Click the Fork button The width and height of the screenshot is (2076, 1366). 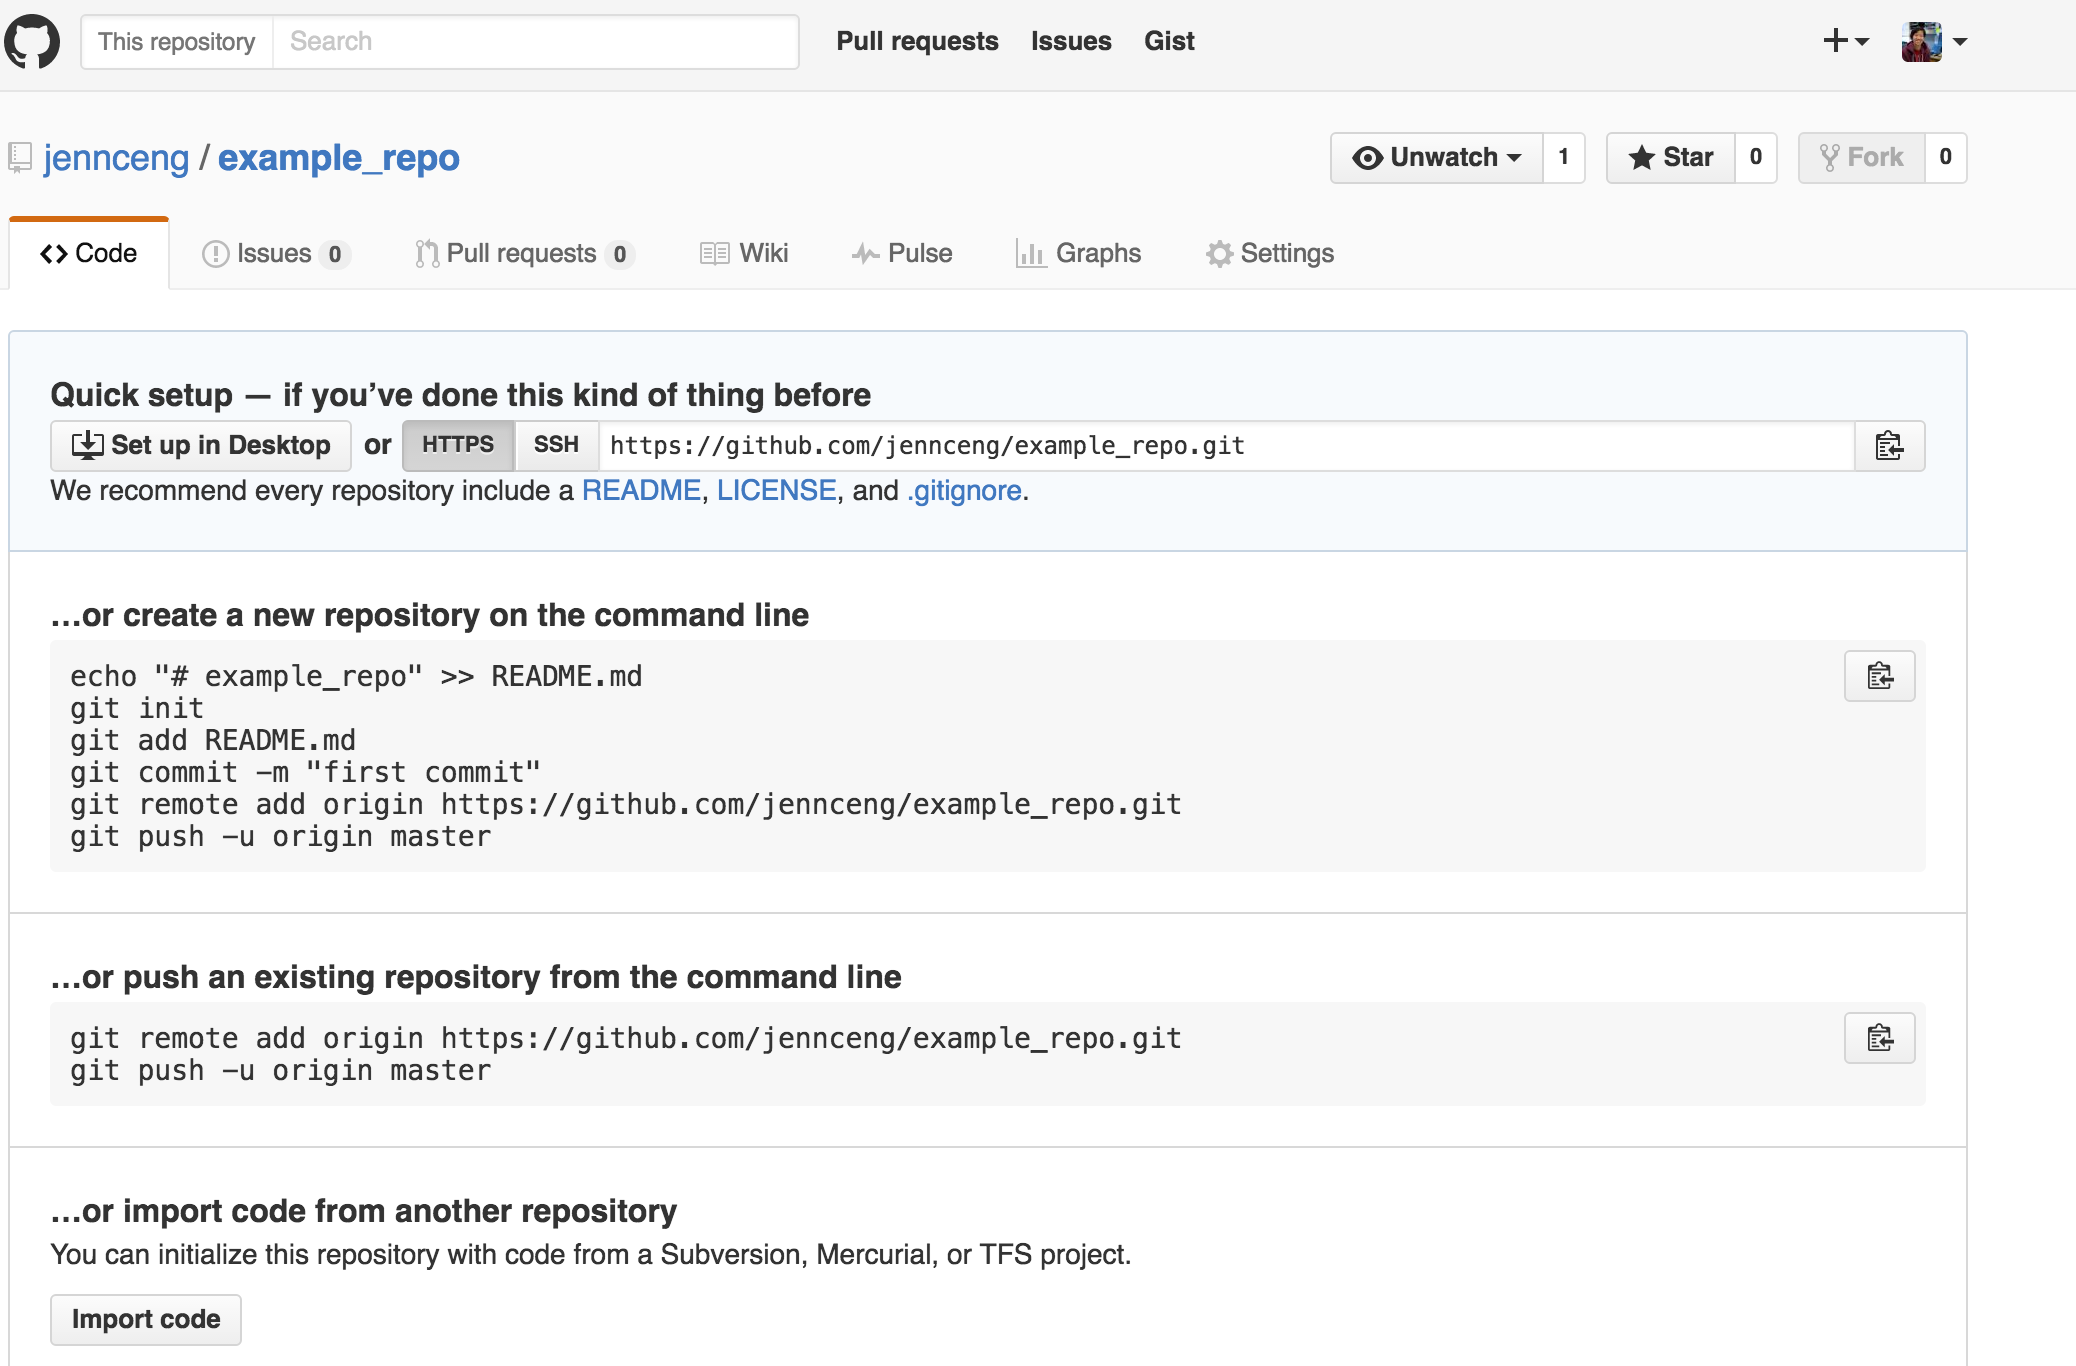(1862, 158)
